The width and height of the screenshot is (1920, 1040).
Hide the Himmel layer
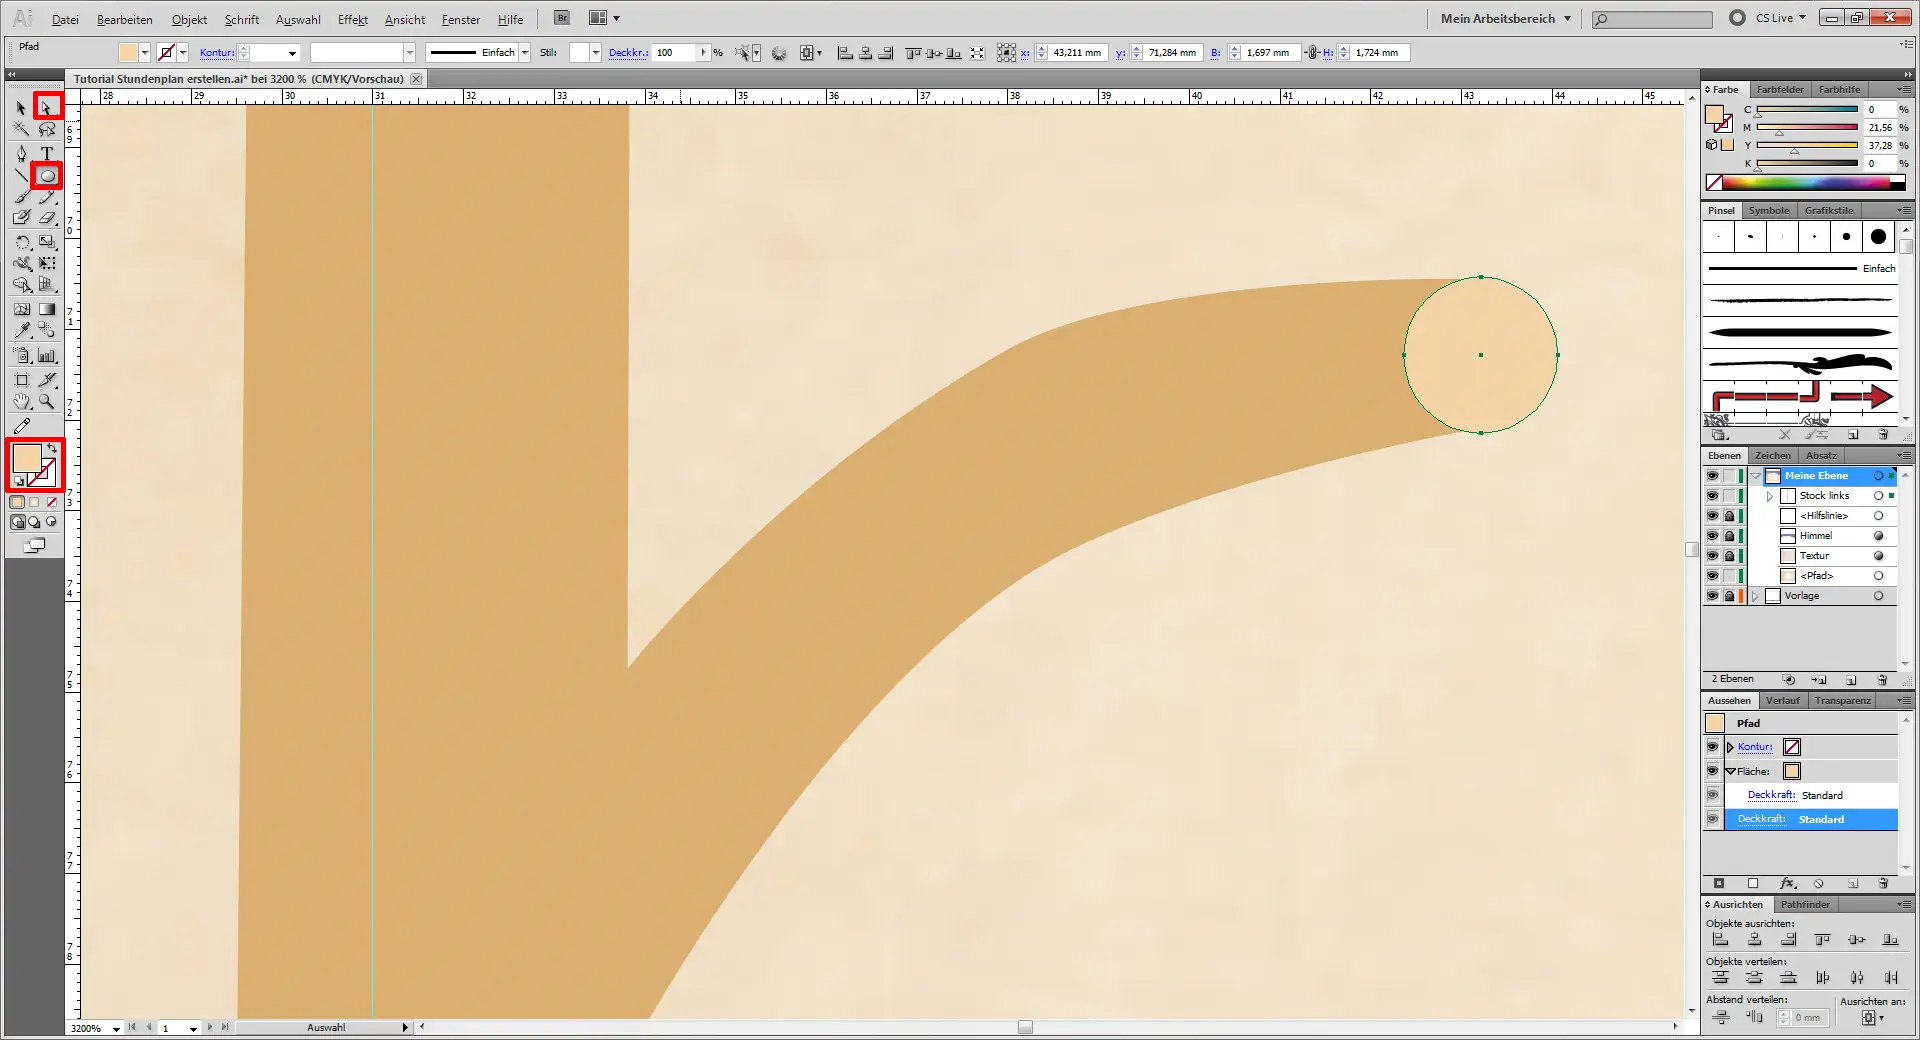pyautogui.click(x=1712, y=536)
